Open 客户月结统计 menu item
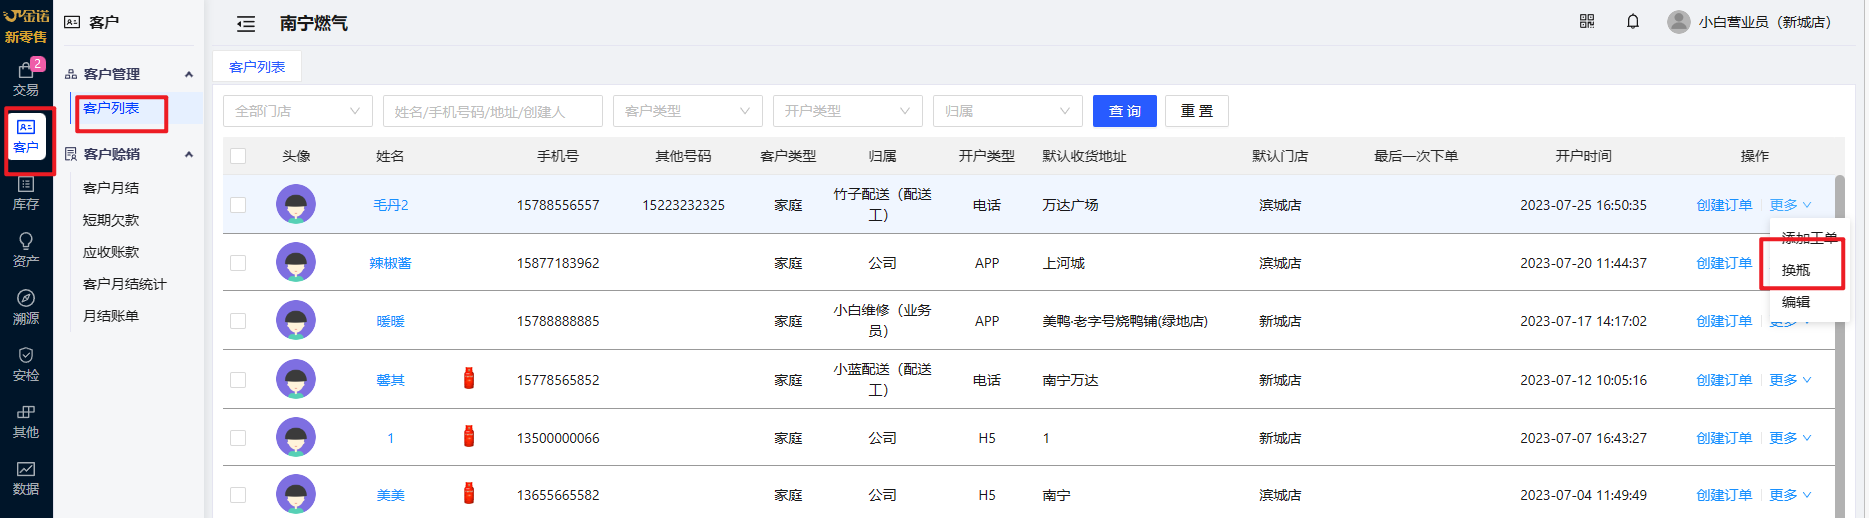 (x=125, y=284)
